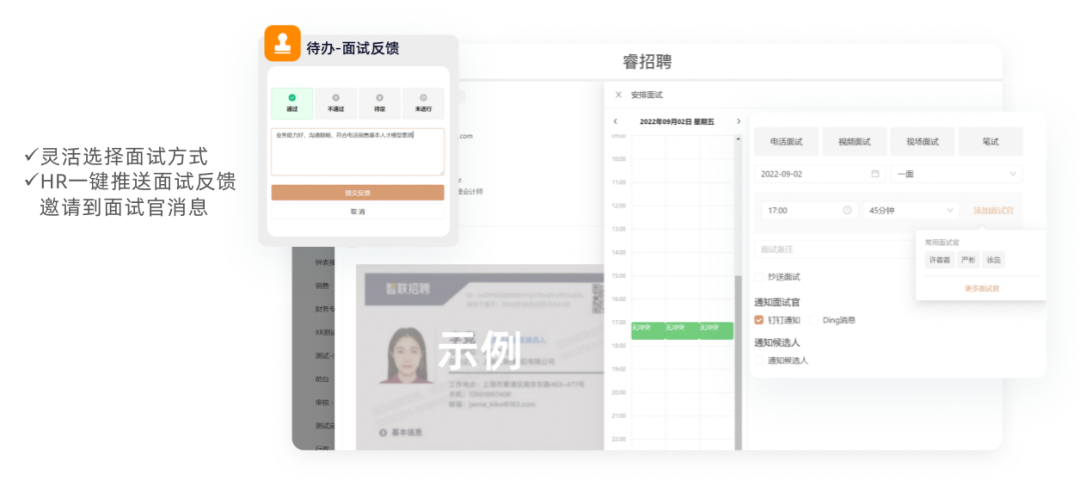Close the 安排面试 panel with X

(x=618, y=95)
